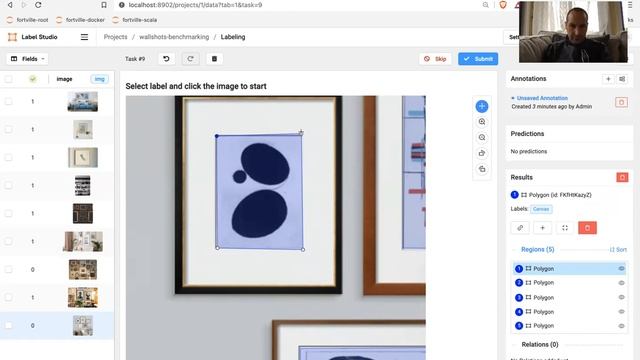Screen dimensions: 640x360
Task: Click the img column type badge
Action: [x=100, y=79]
